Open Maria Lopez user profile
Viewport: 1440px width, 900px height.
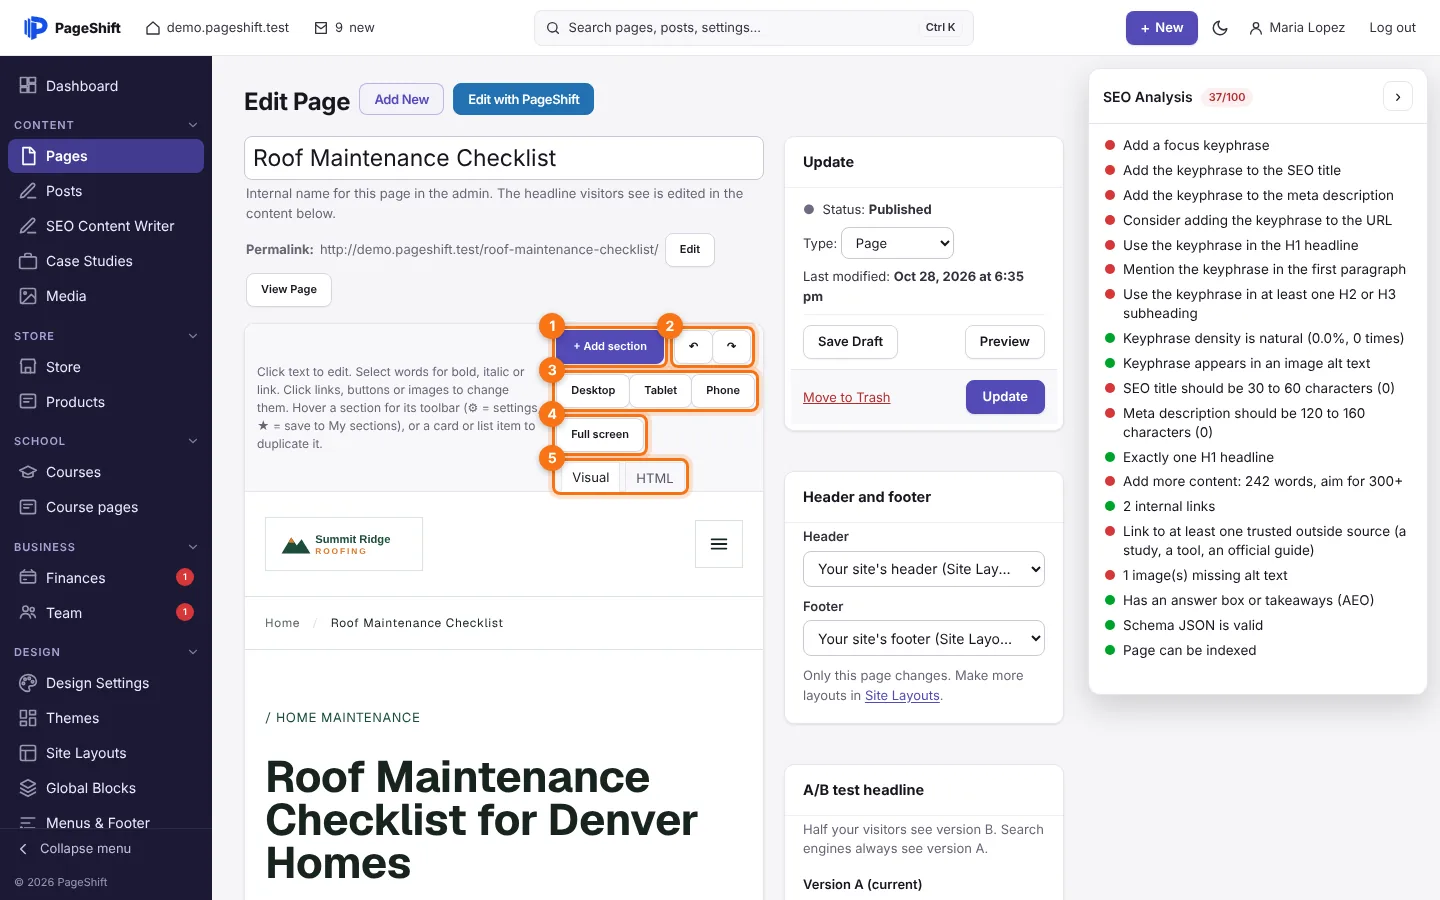(x=1297, y=28)
